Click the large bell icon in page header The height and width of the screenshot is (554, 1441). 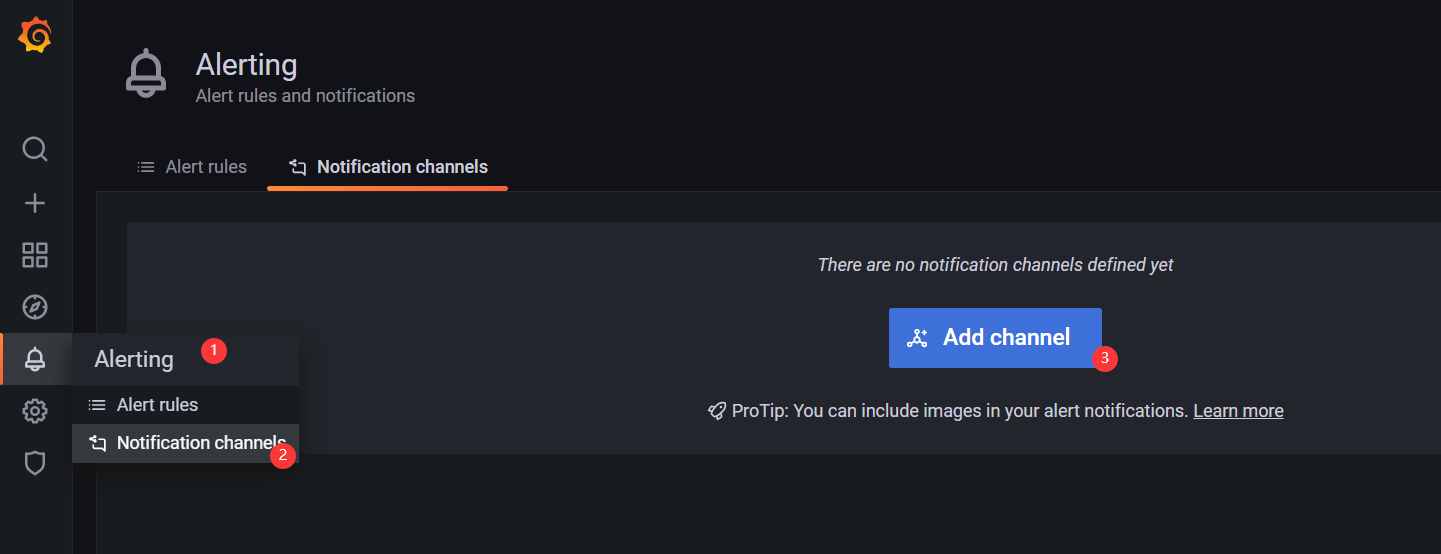coord(146,73)
